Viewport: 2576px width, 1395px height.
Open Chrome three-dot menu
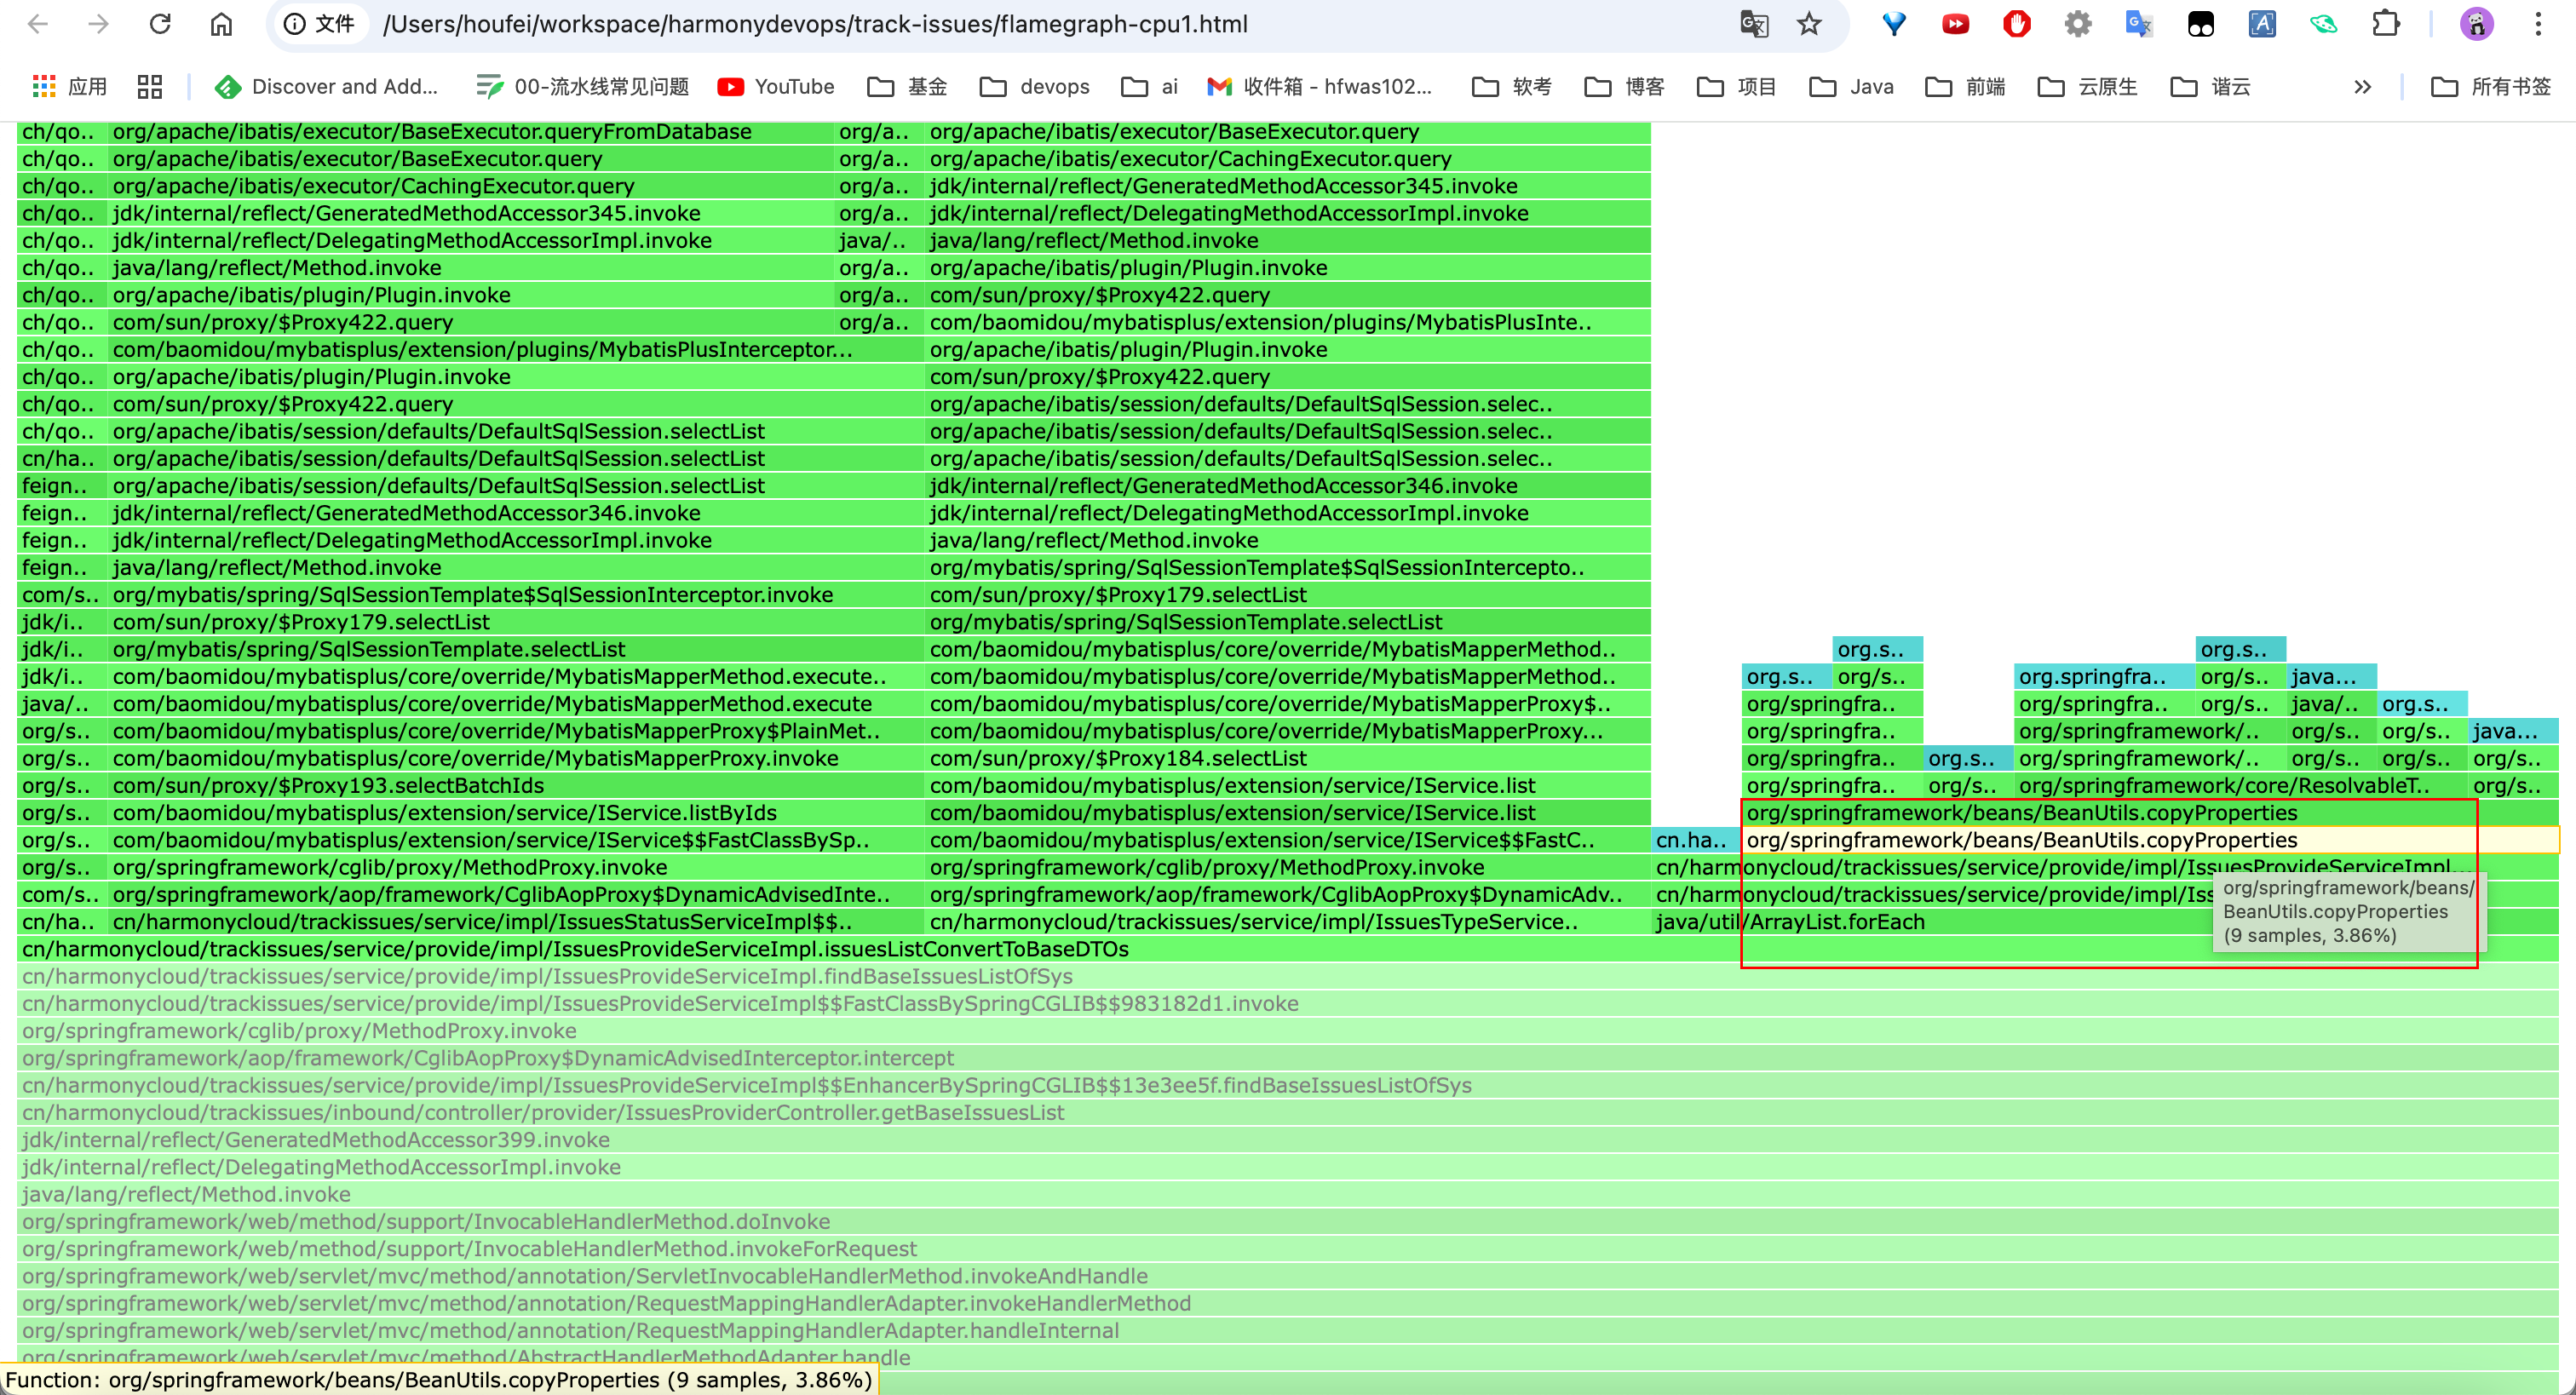(2538, 24)
